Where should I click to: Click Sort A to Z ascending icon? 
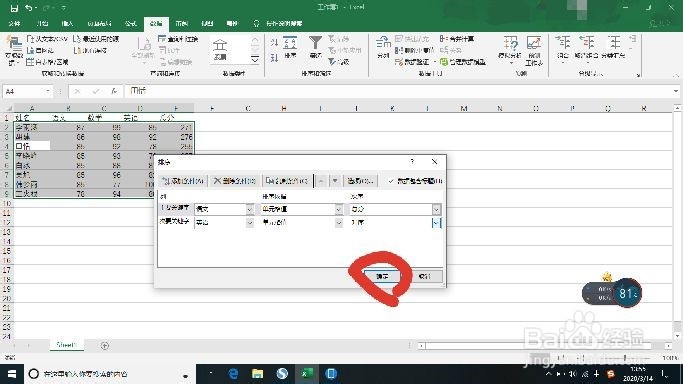pyautogui.click(x=274, y=43)
